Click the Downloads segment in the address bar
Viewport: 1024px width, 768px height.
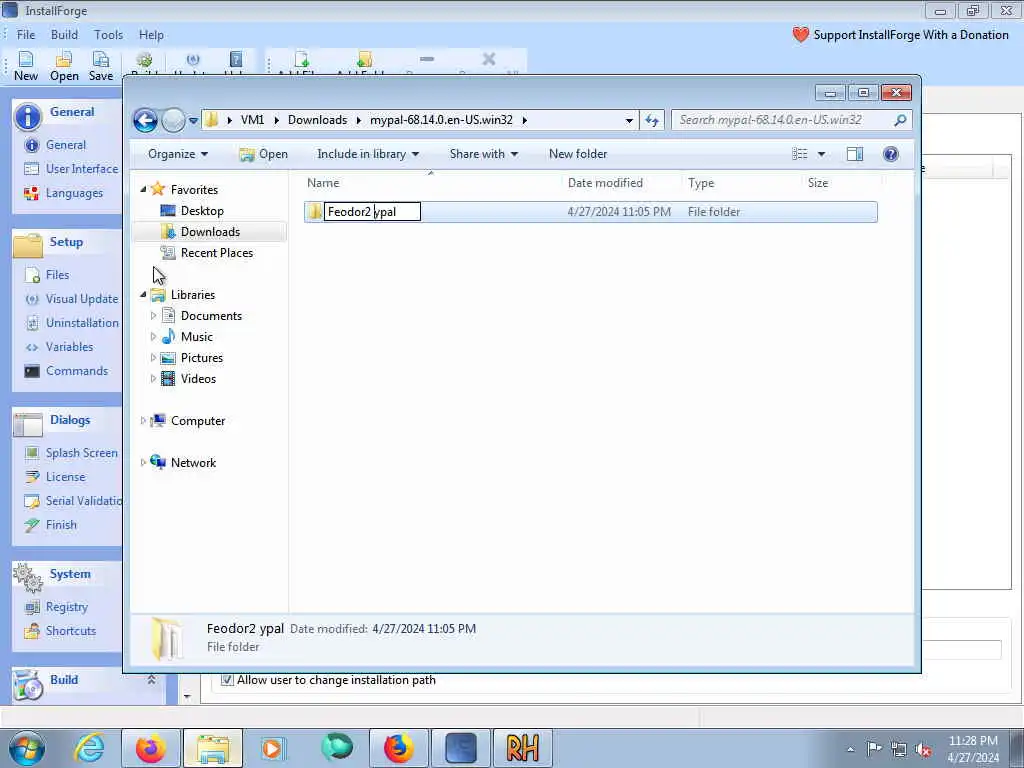(317, 120)
